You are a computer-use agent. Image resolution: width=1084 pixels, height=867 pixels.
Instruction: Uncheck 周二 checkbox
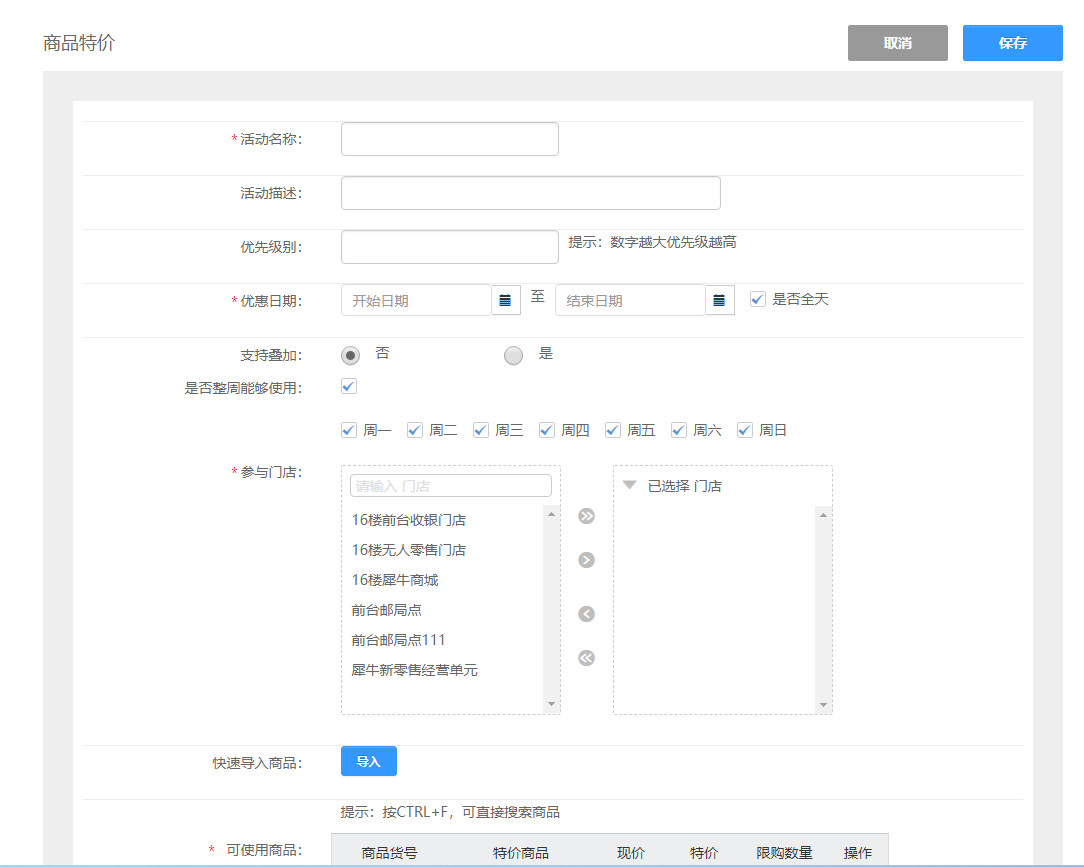(415, 430)
